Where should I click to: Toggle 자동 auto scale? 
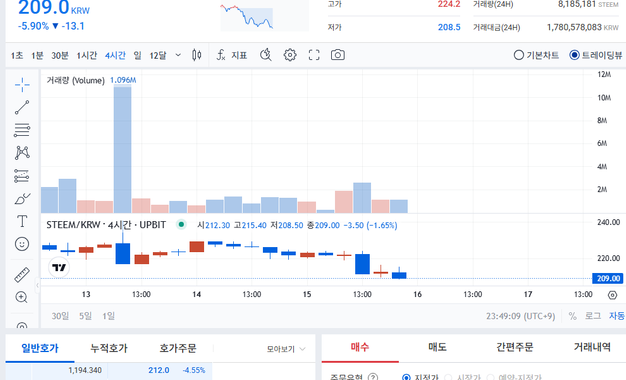[617, 316]
